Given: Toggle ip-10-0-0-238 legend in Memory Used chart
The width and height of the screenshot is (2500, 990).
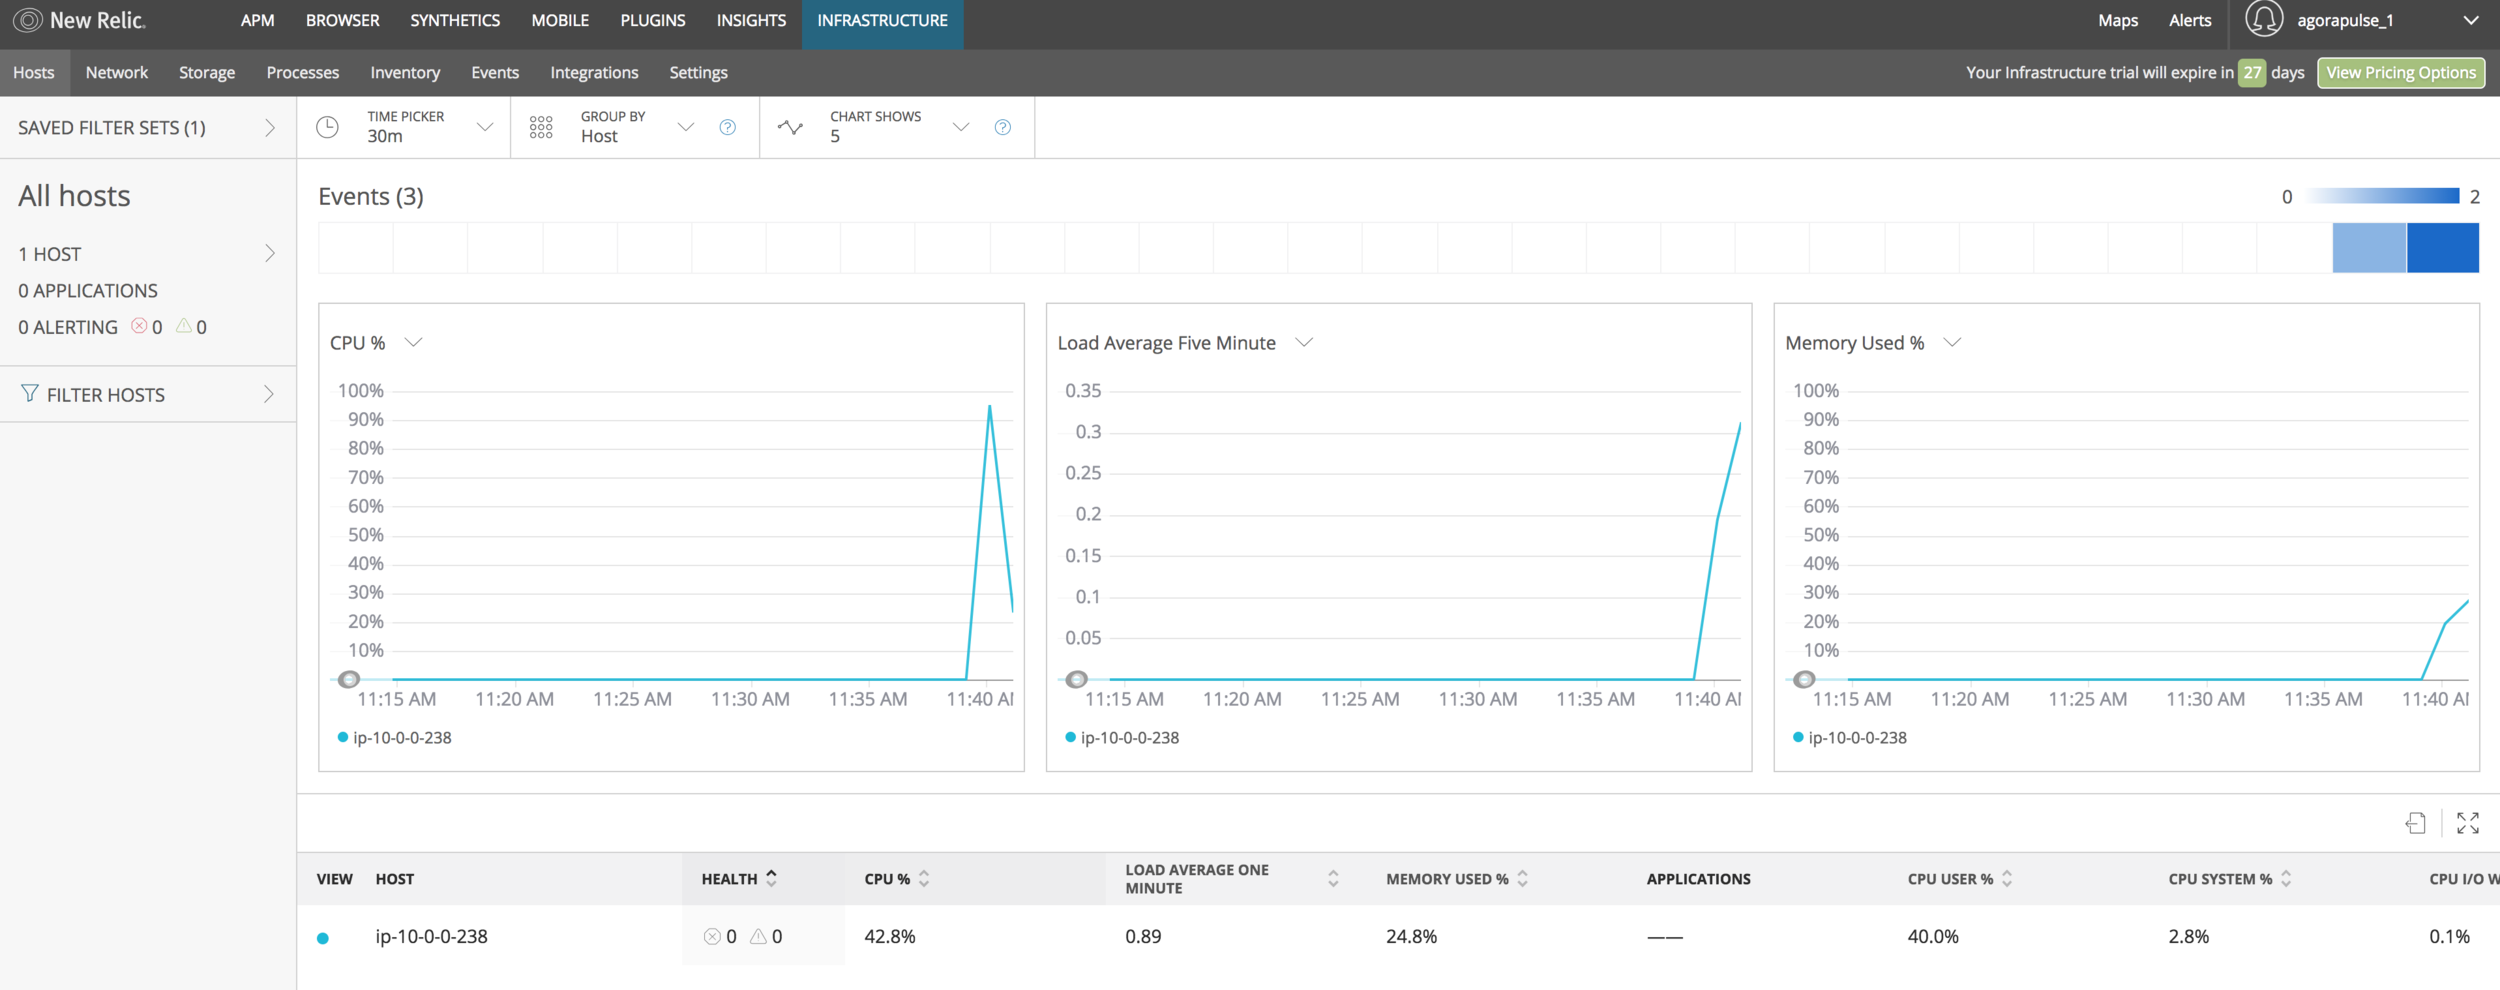Looking at the screenshot, I should click(x=1851, y=738).
